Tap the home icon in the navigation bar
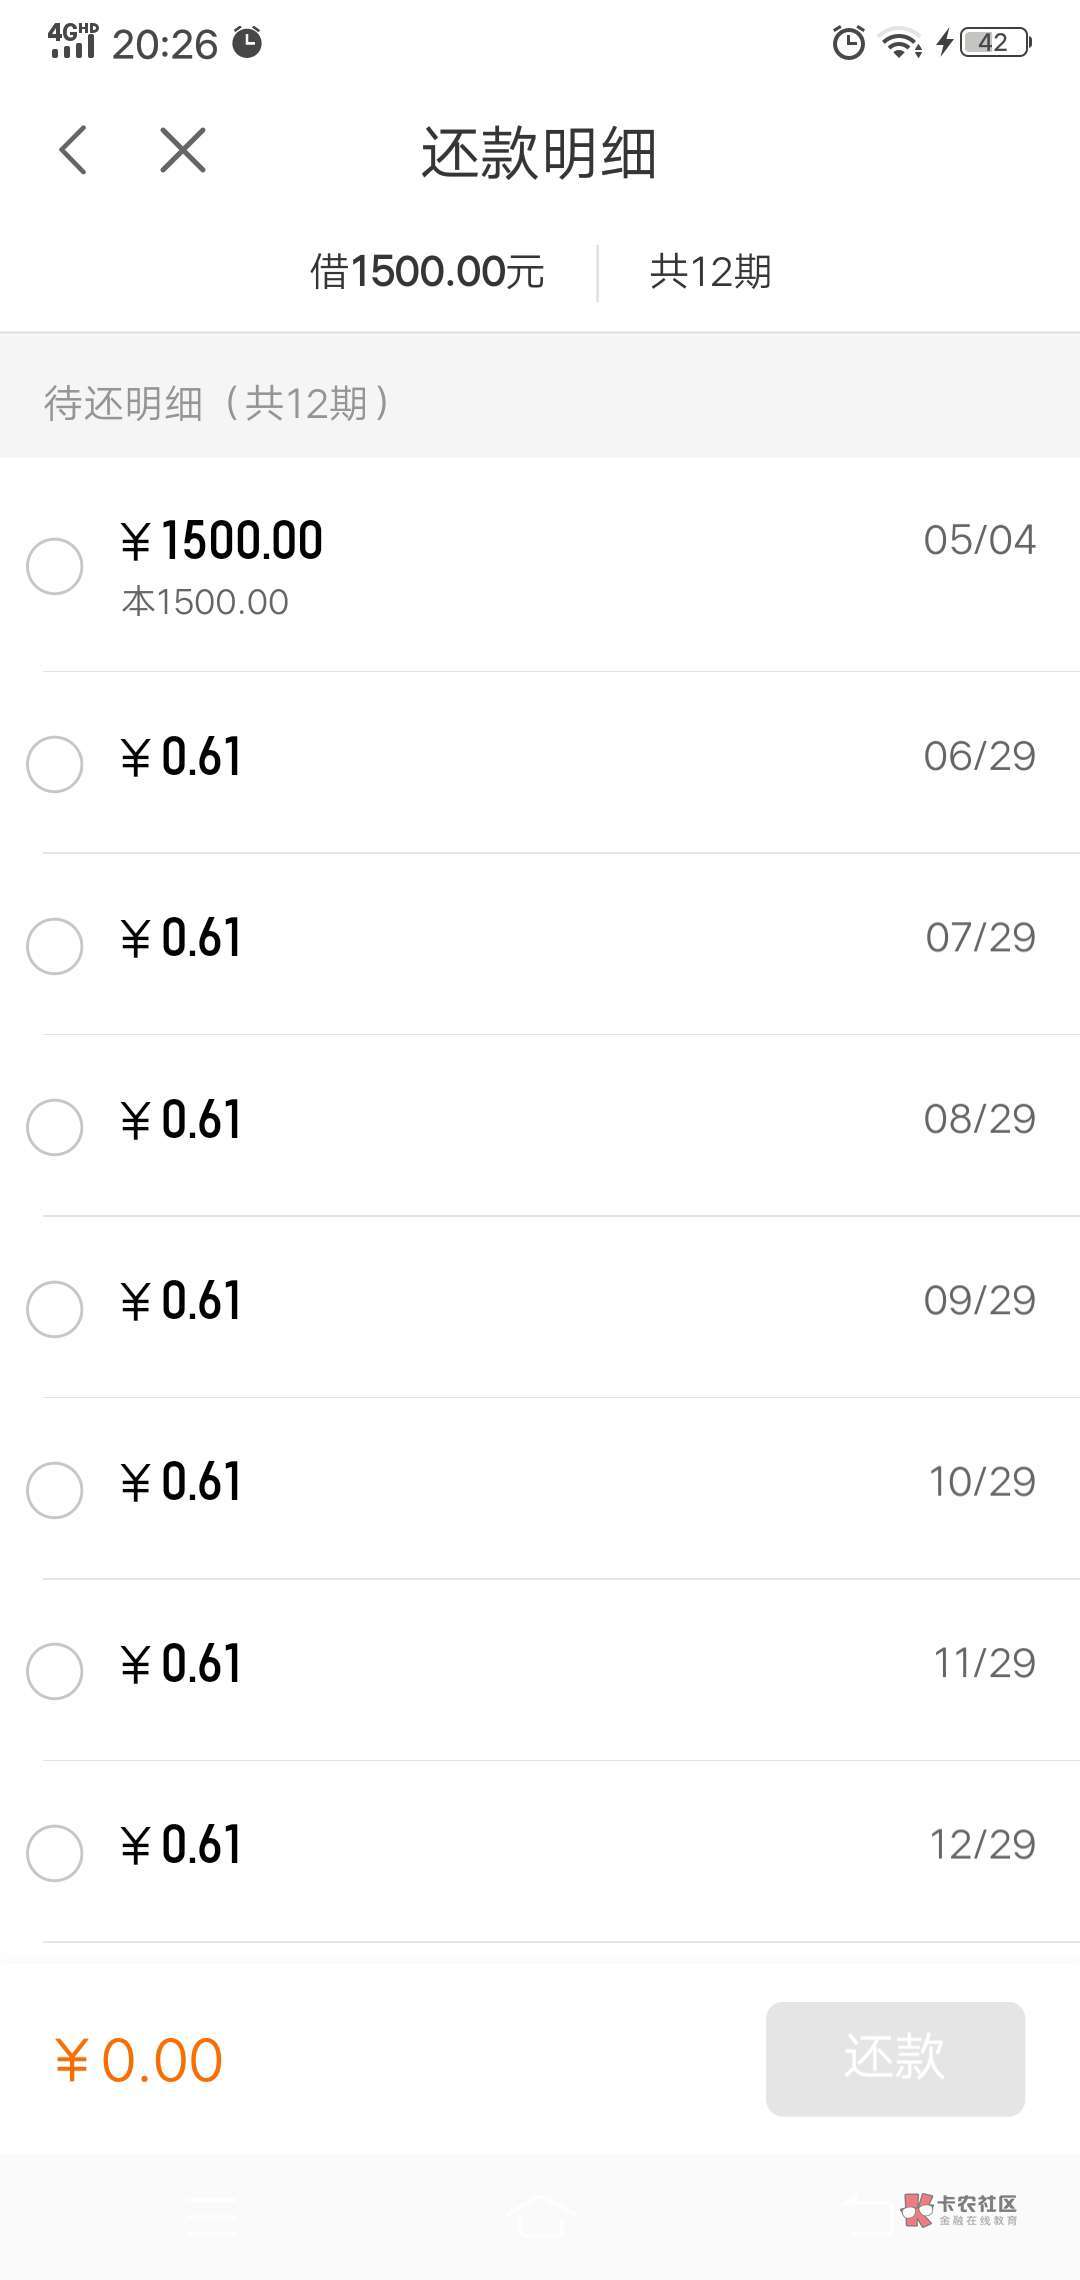The height and width of the screenshot is (2280, 1080). 540,2214
